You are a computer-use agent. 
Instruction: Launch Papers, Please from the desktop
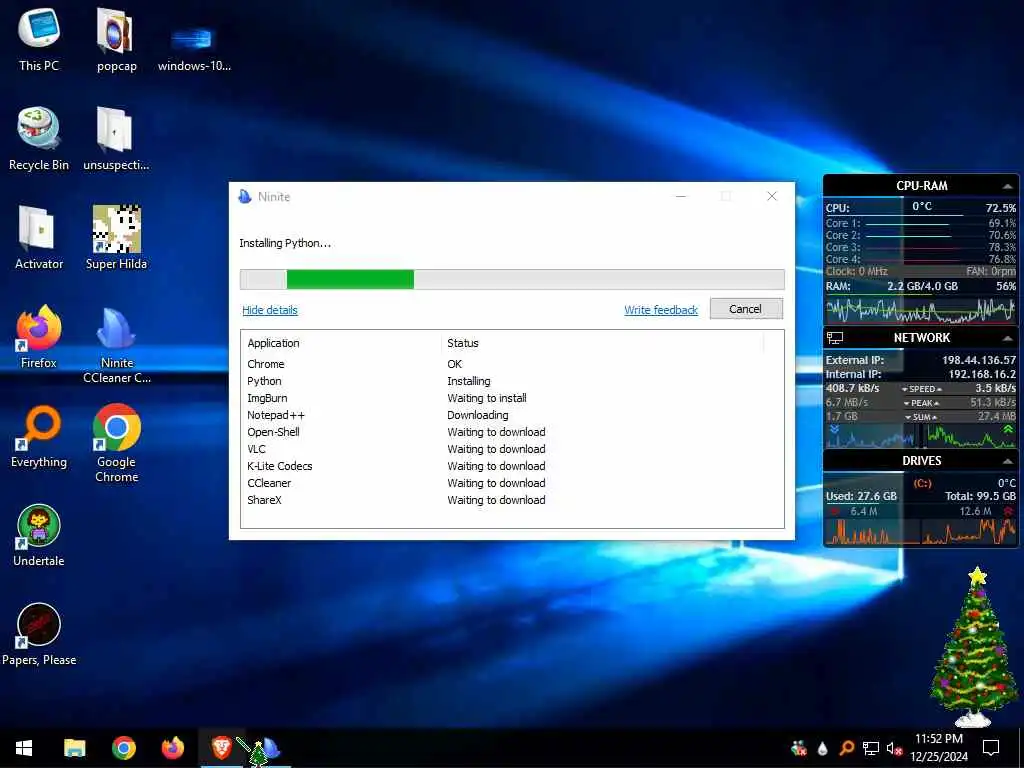point(39,635)
